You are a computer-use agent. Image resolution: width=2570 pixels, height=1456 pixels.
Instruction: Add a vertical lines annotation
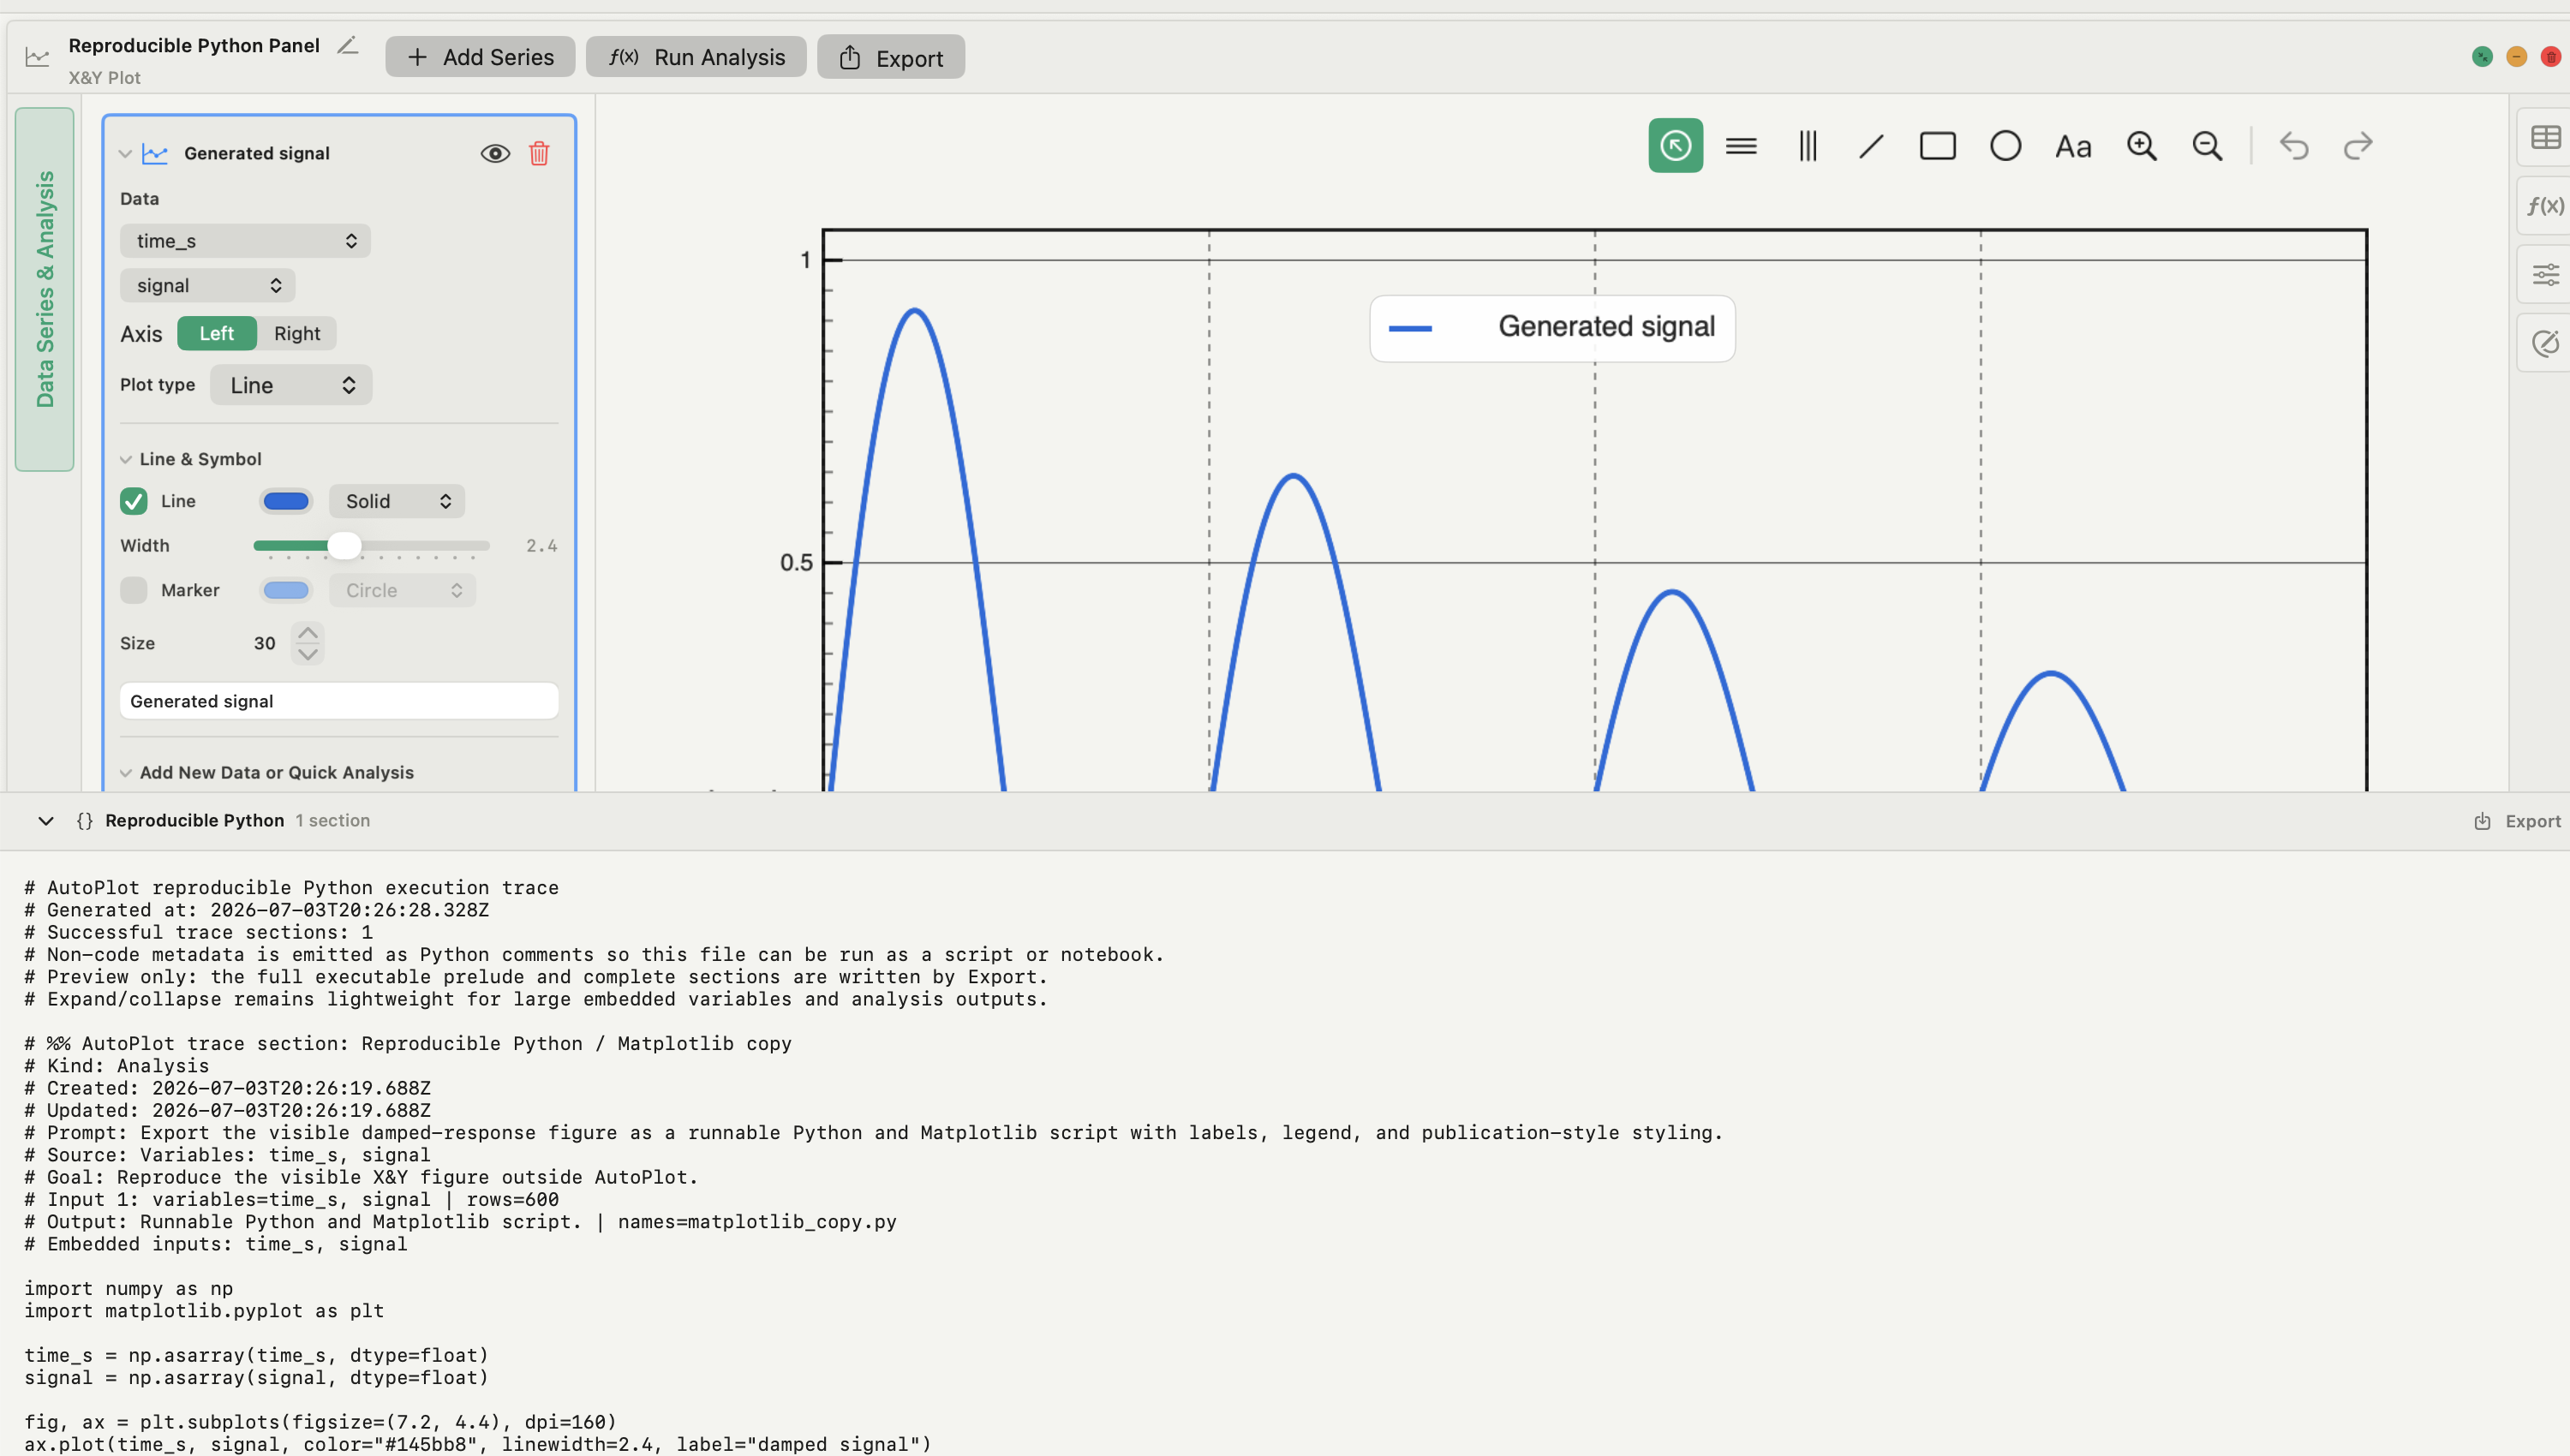coord(1807,146)
